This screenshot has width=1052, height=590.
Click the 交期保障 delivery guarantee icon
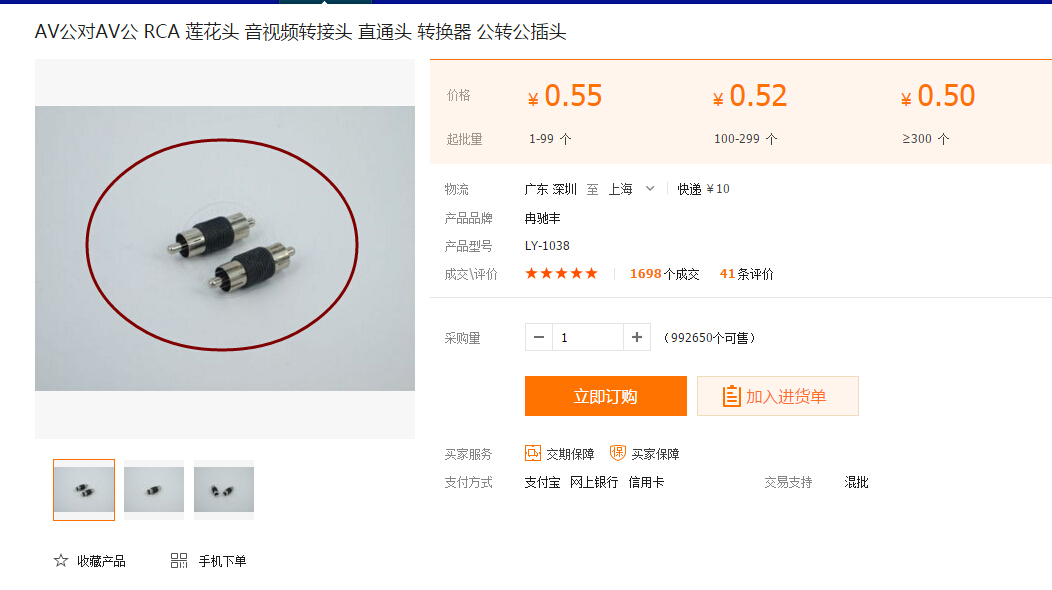(x=533, y=454)
